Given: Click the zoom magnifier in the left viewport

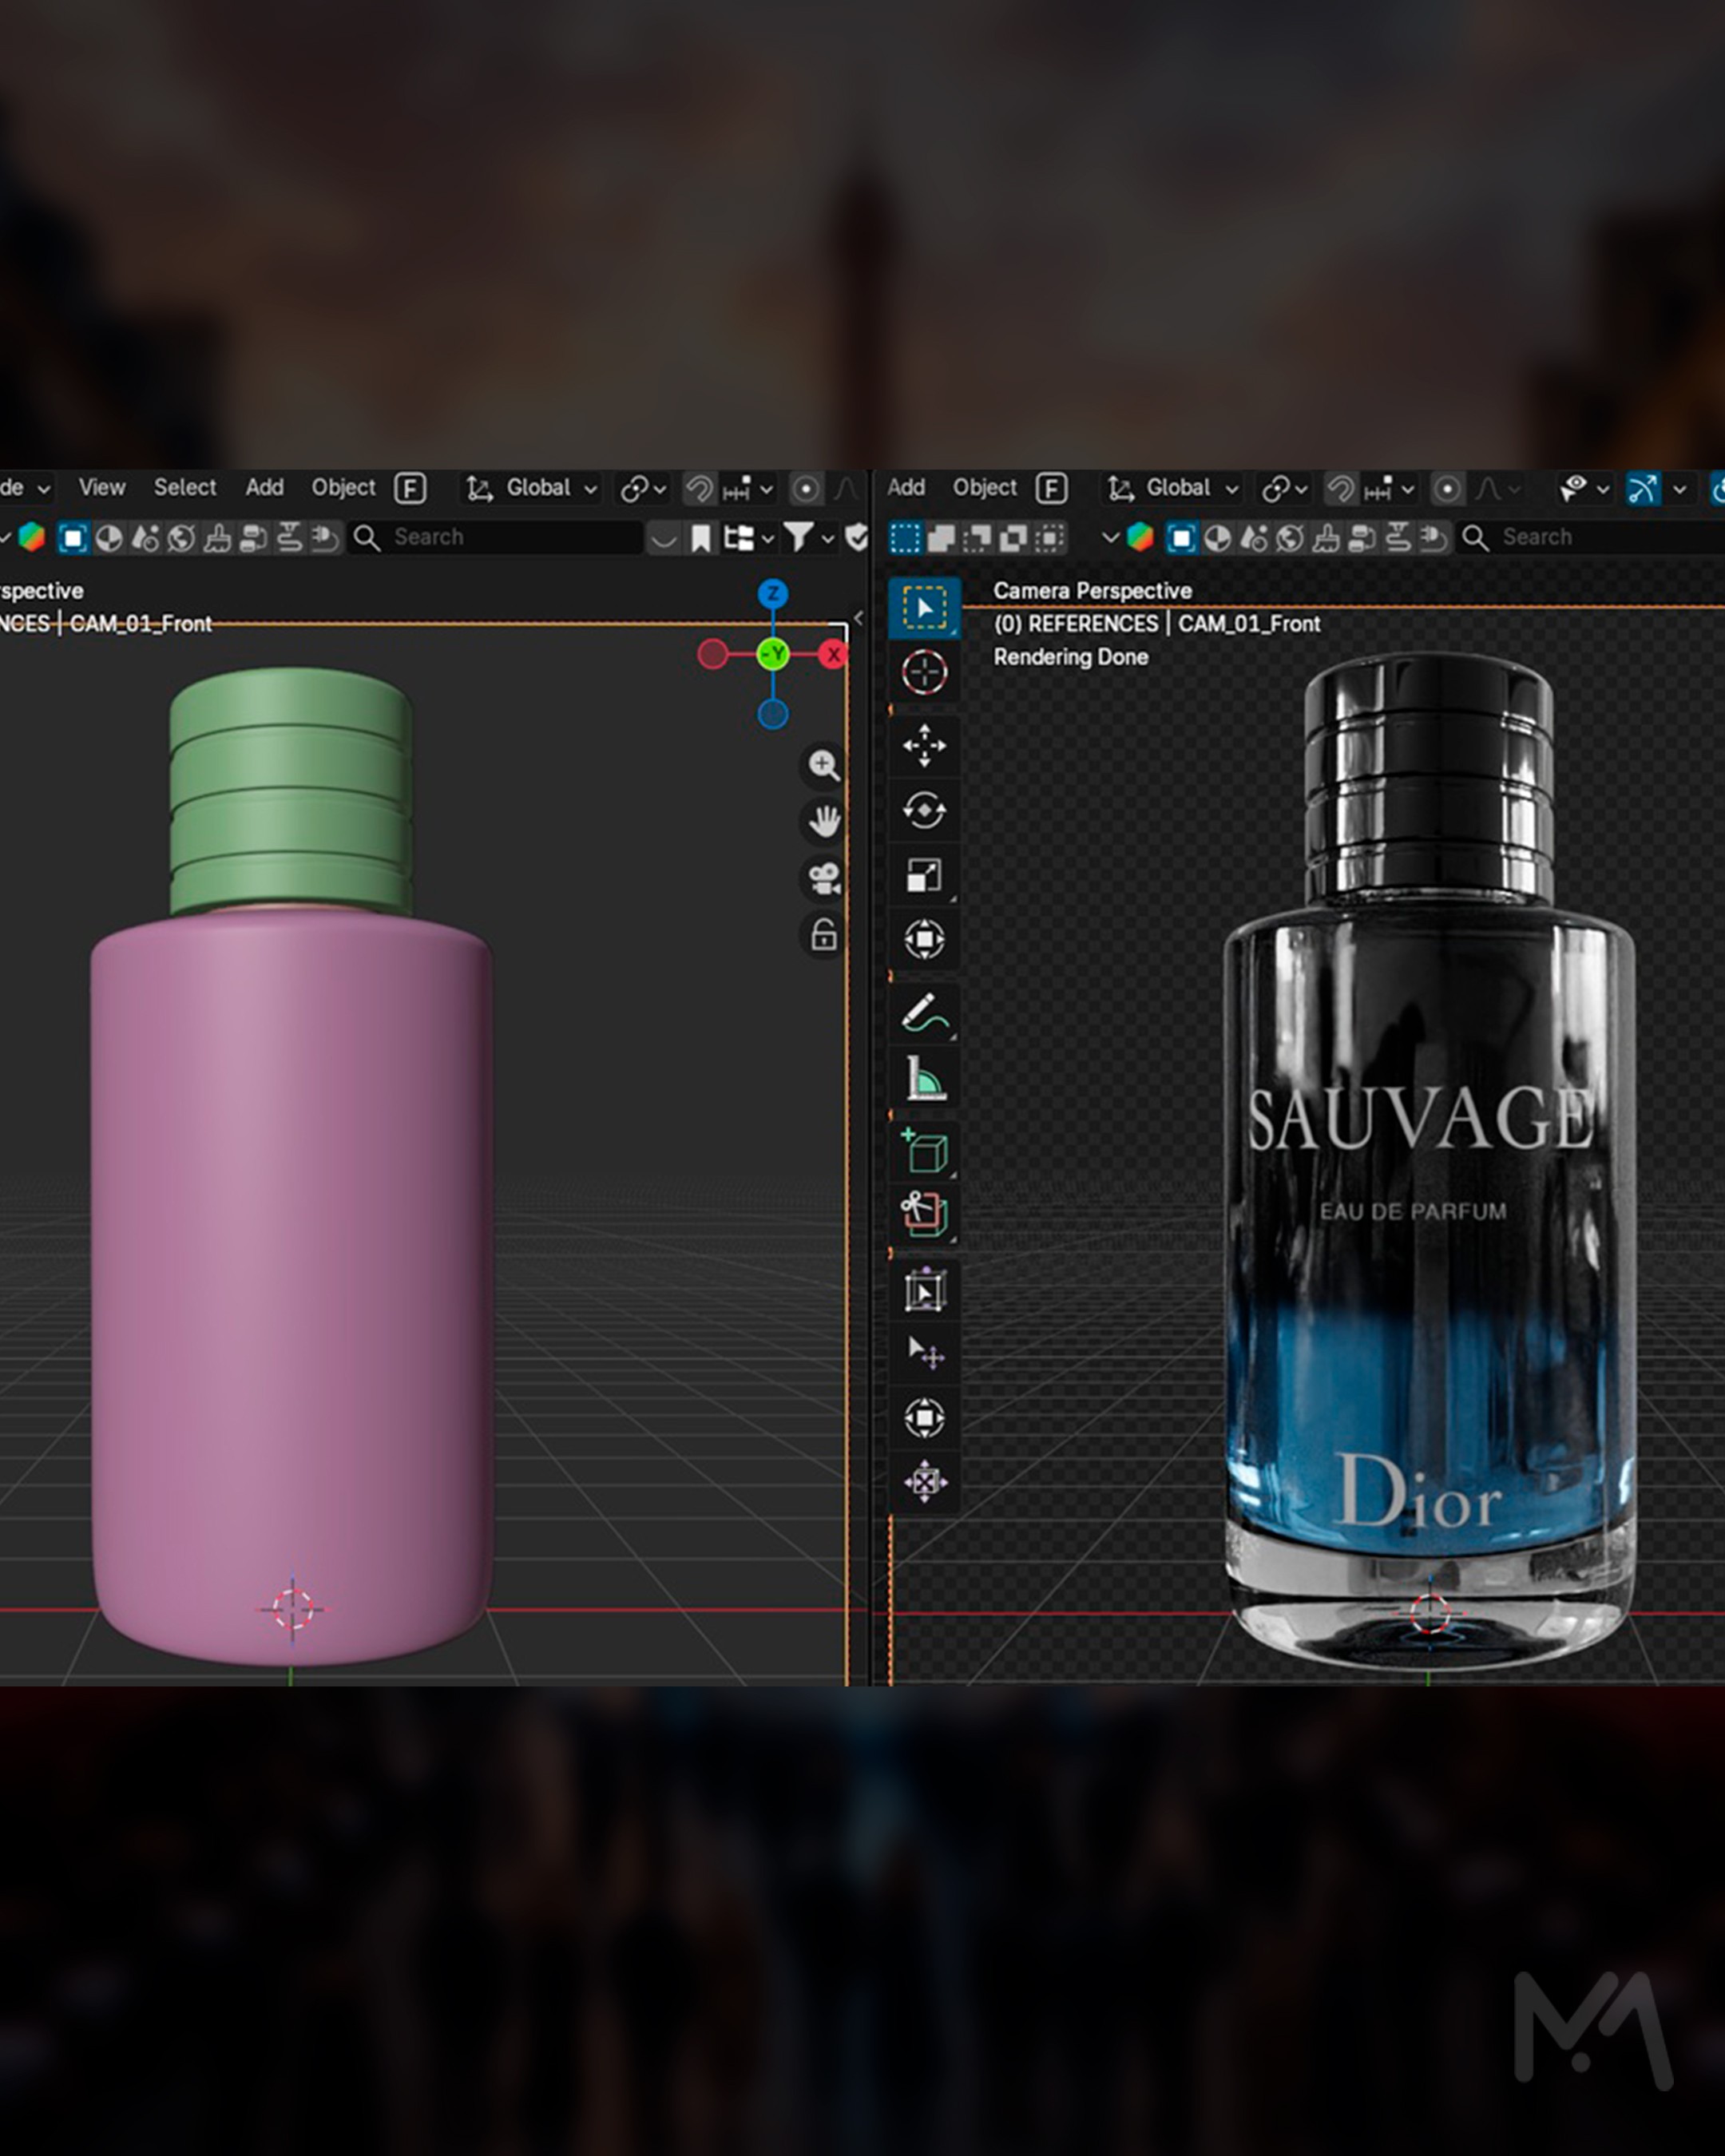Looking at the screenshot, I should tap(824, 766).
